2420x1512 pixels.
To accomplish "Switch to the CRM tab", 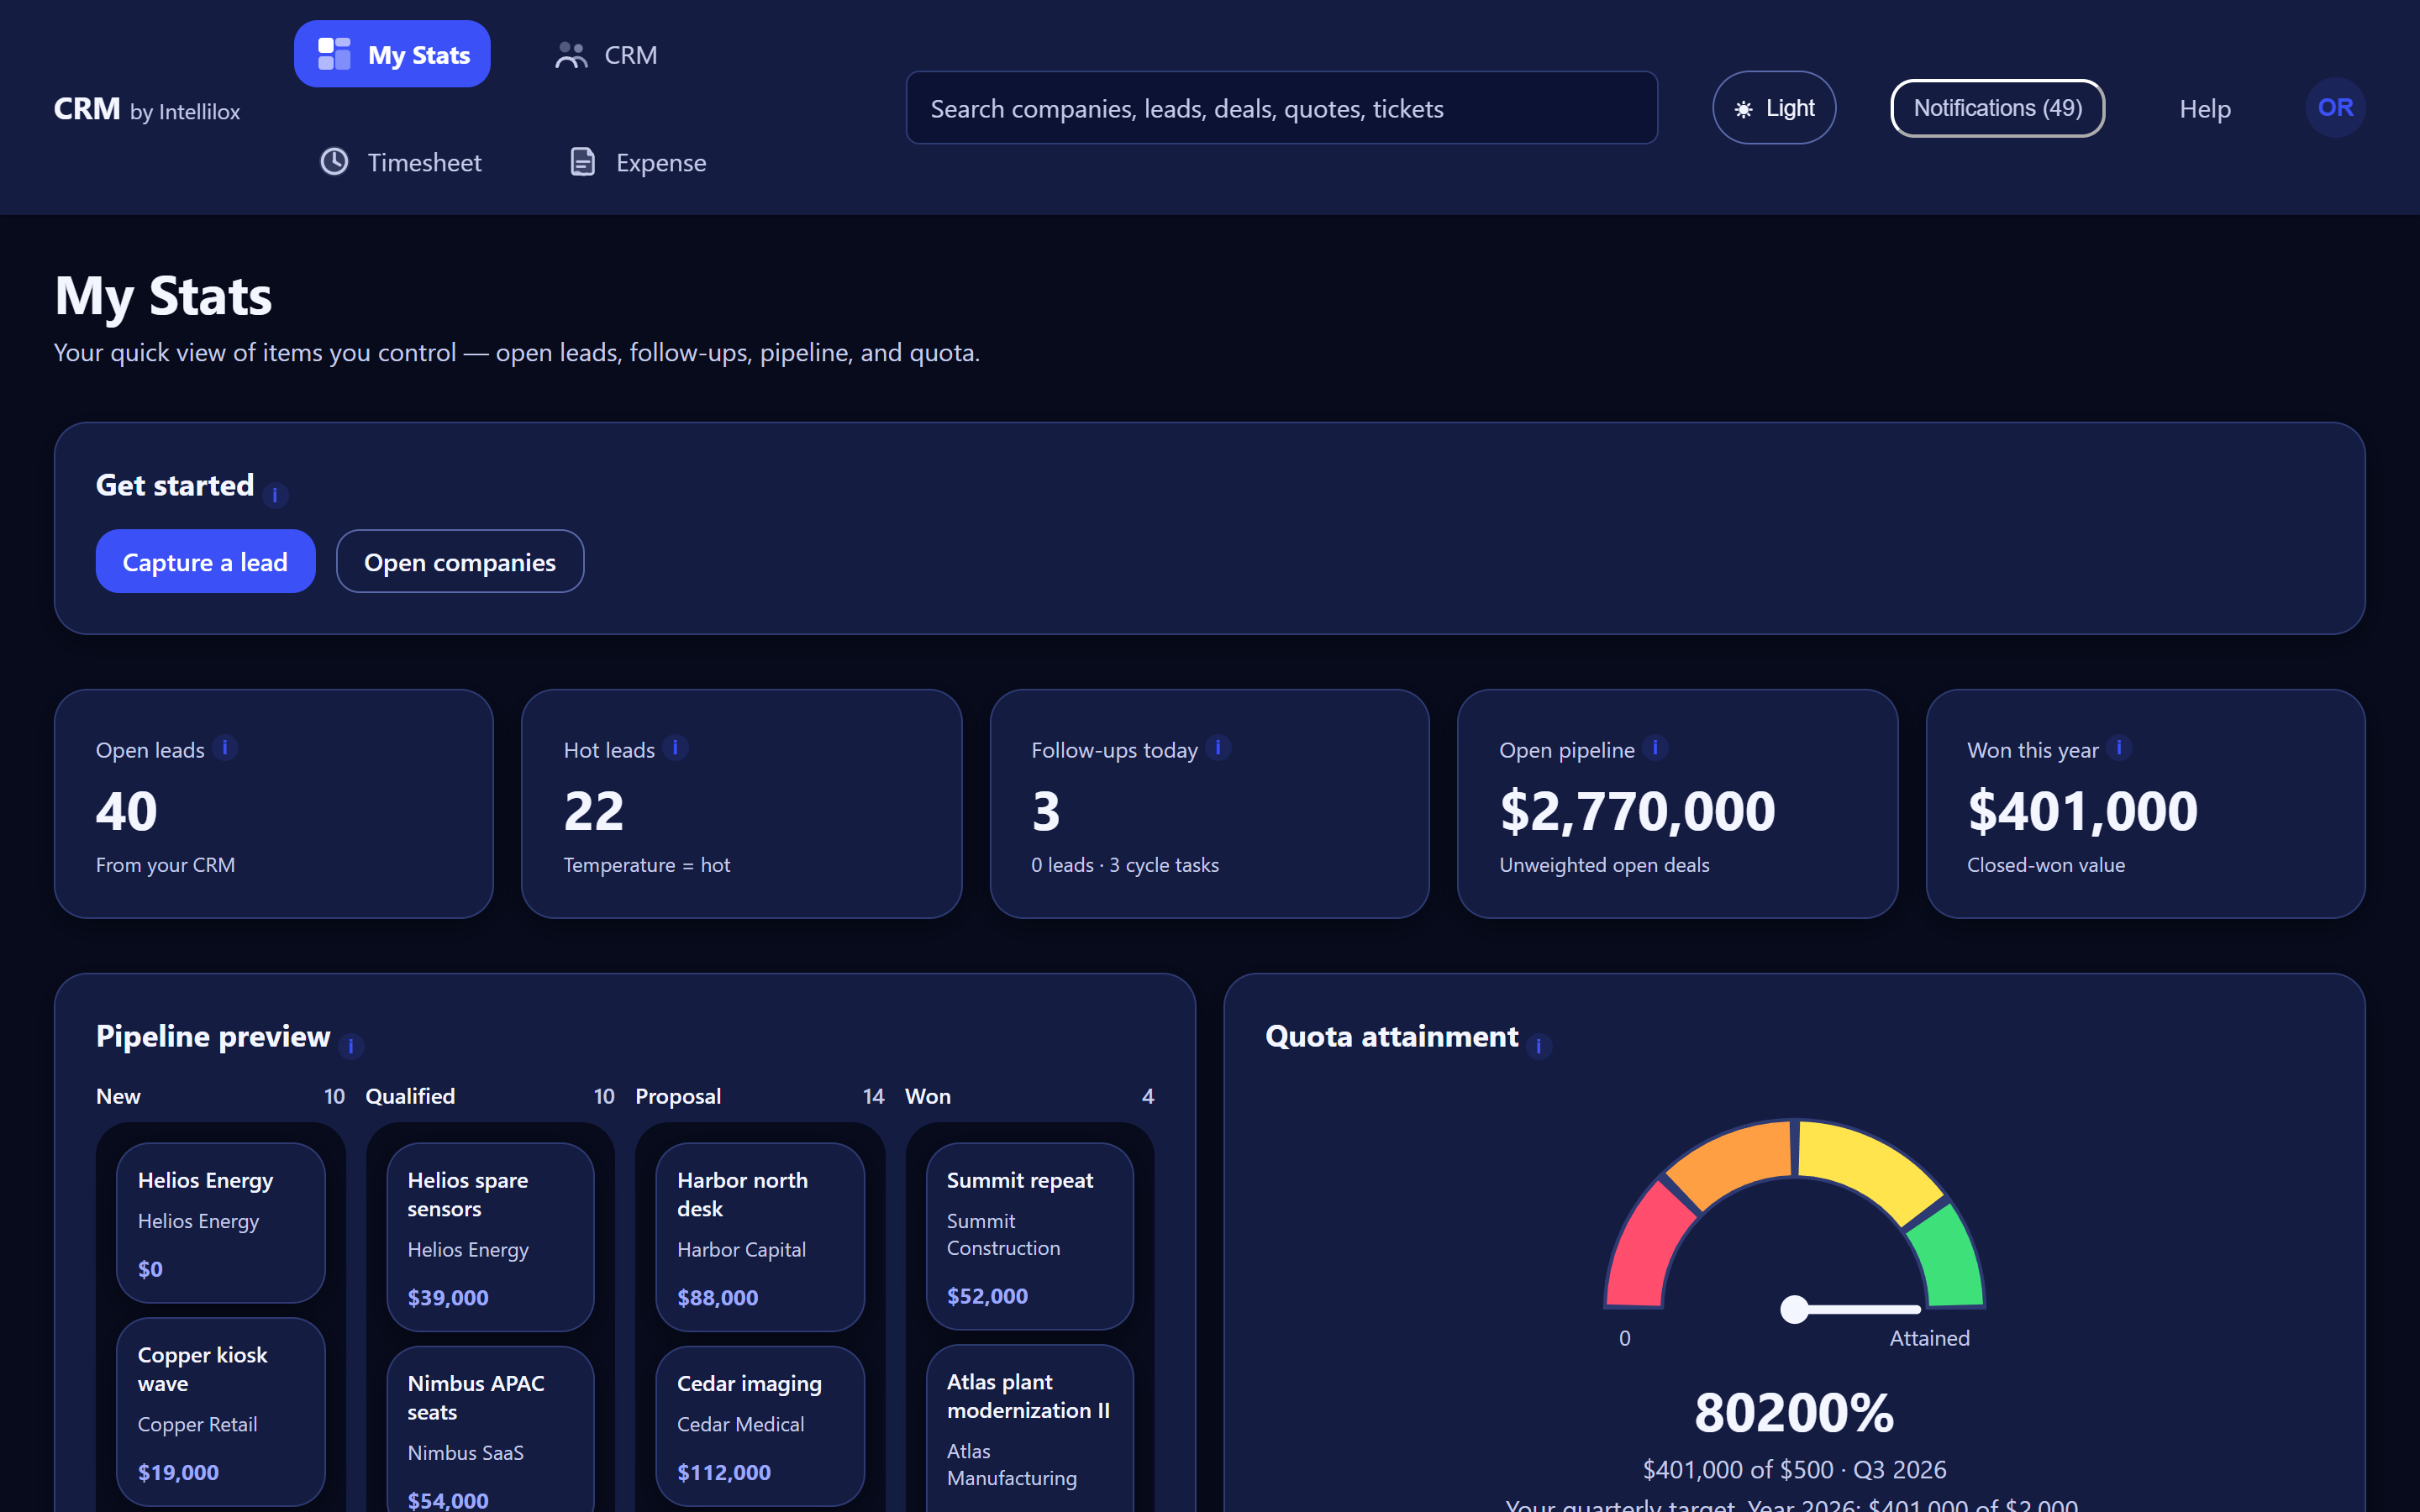I will tap(606, 55).
